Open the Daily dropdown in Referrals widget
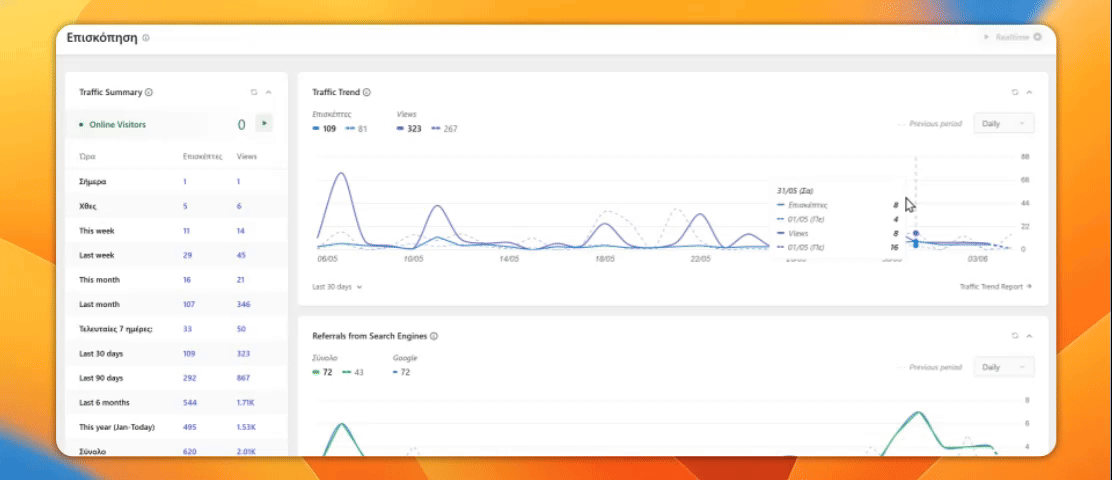 [1003, 367]
